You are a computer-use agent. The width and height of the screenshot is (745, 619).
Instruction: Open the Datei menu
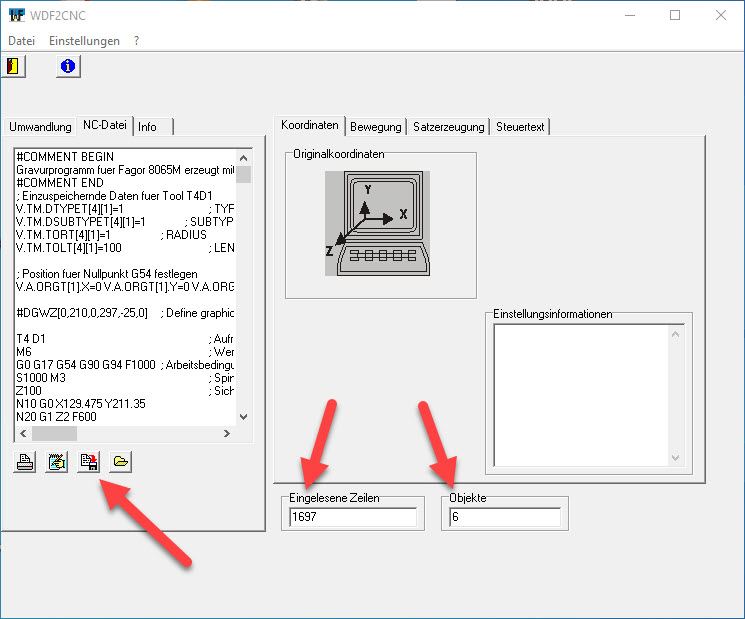22,41
